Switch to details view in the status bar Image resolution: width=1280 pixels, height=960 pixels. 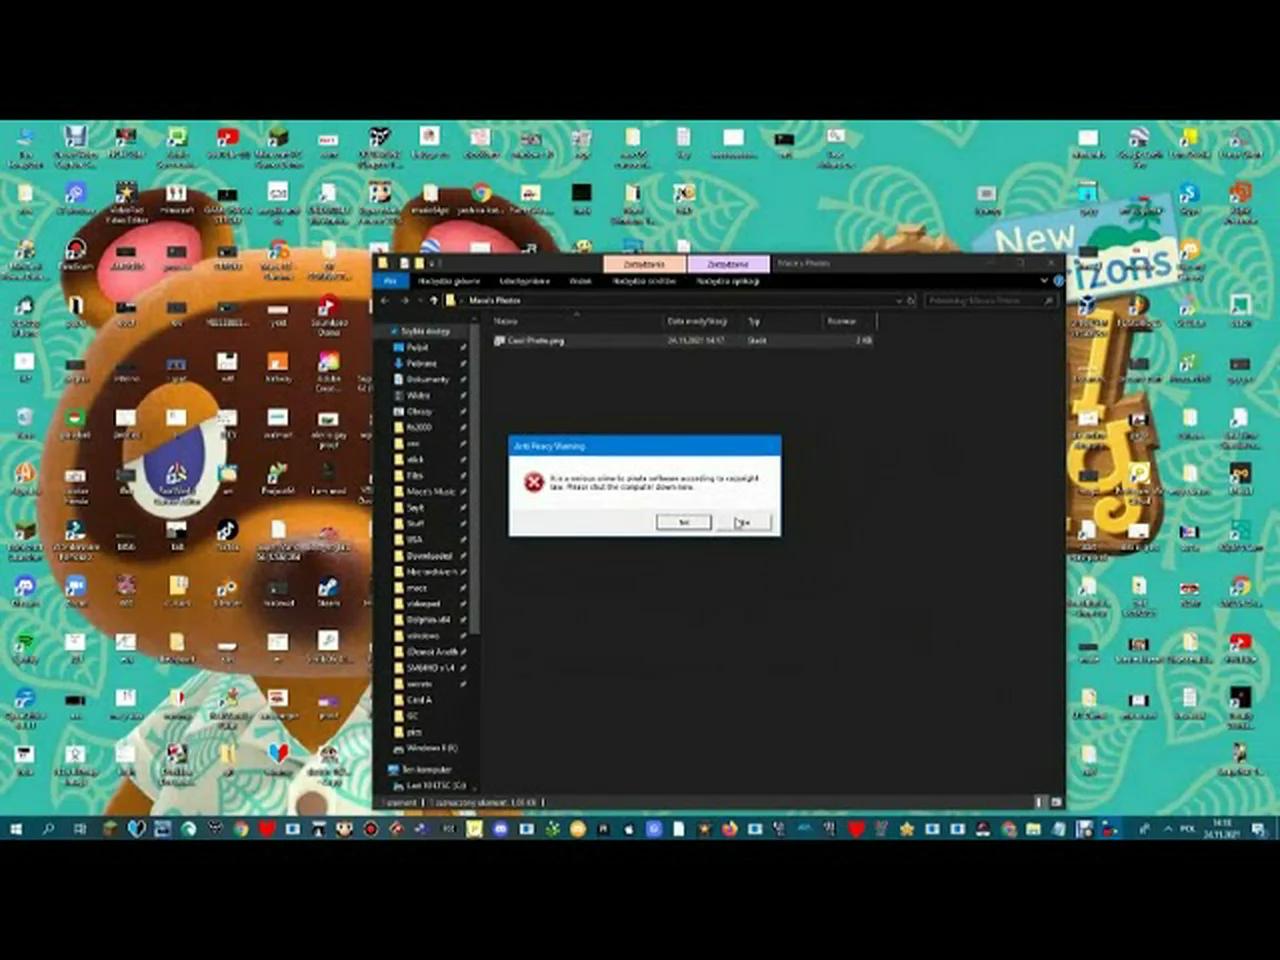1038,802
